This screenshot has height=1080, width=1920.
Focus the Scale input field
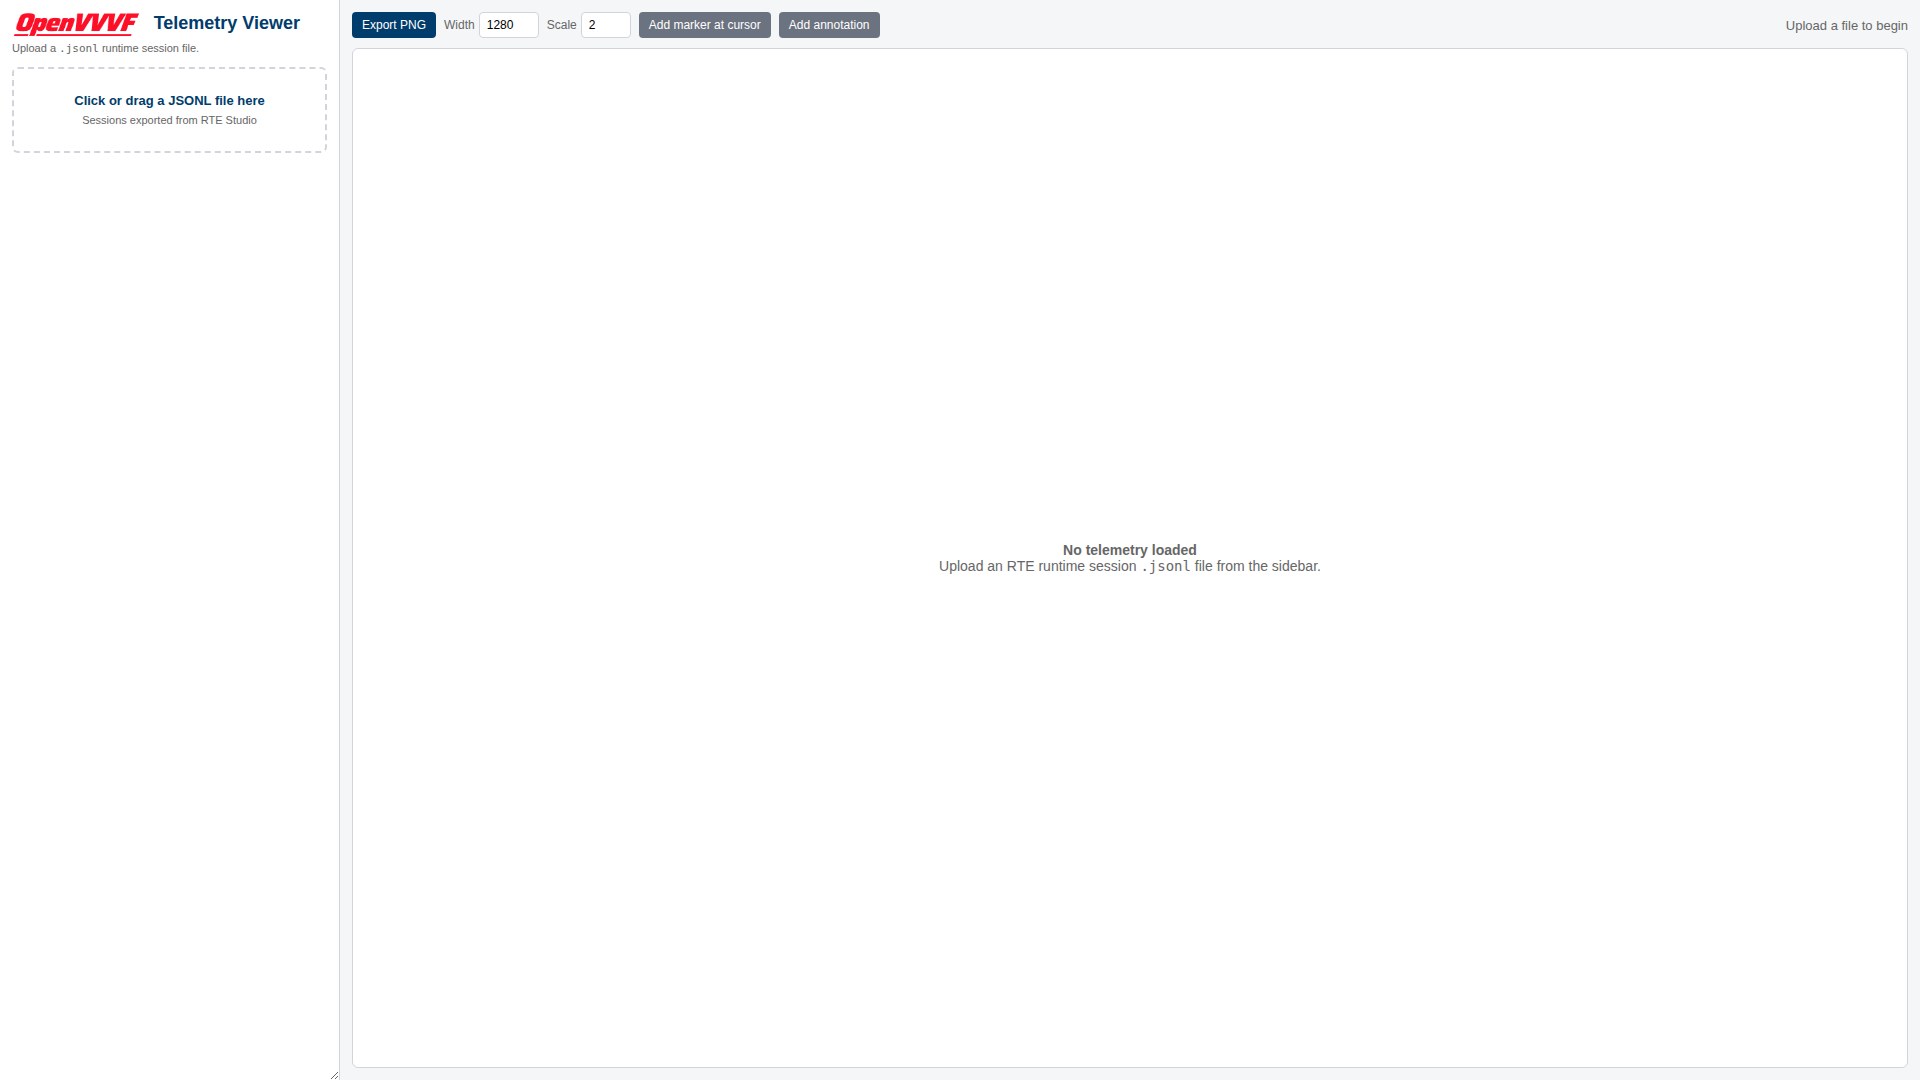coord(605,25)
